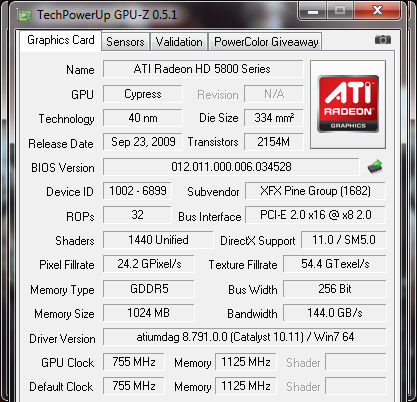Viewport: 417px width, 402px height.
Task: Click Texture Fillrate value 54.4 GTexel/s
Action: coord(335,264)
